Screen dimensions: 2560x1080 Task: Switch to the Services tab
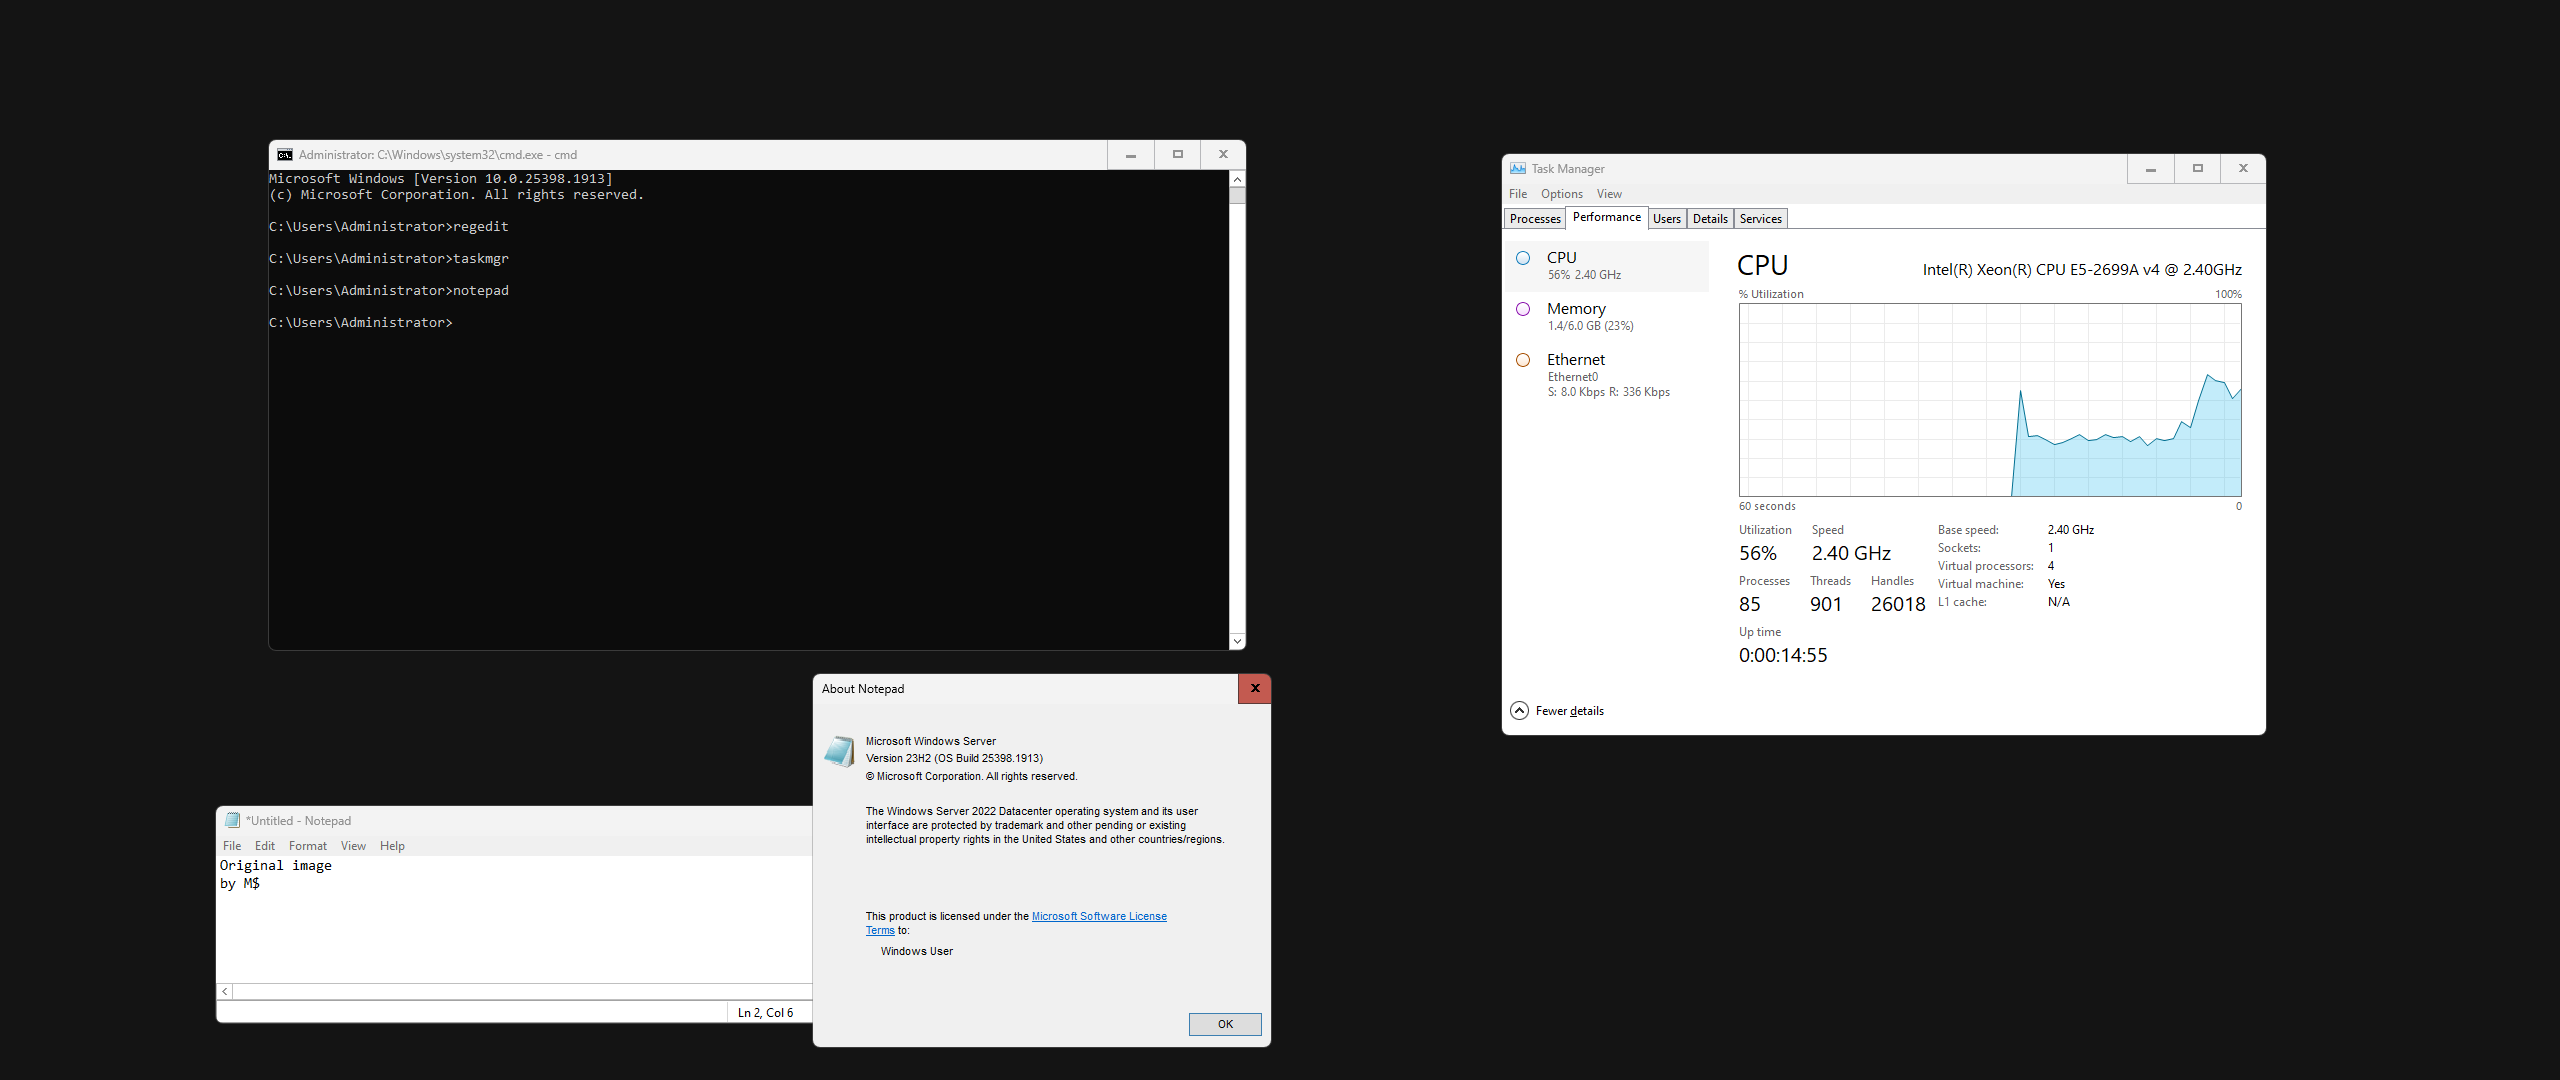(x=1760, y=219)
